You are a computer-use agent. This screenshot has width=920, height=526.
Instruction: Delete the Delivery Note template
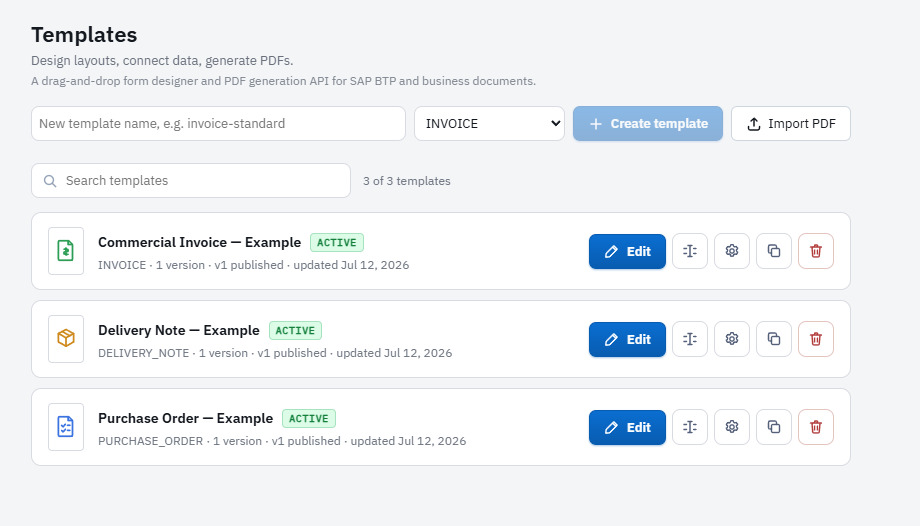(x=816, y=339)
